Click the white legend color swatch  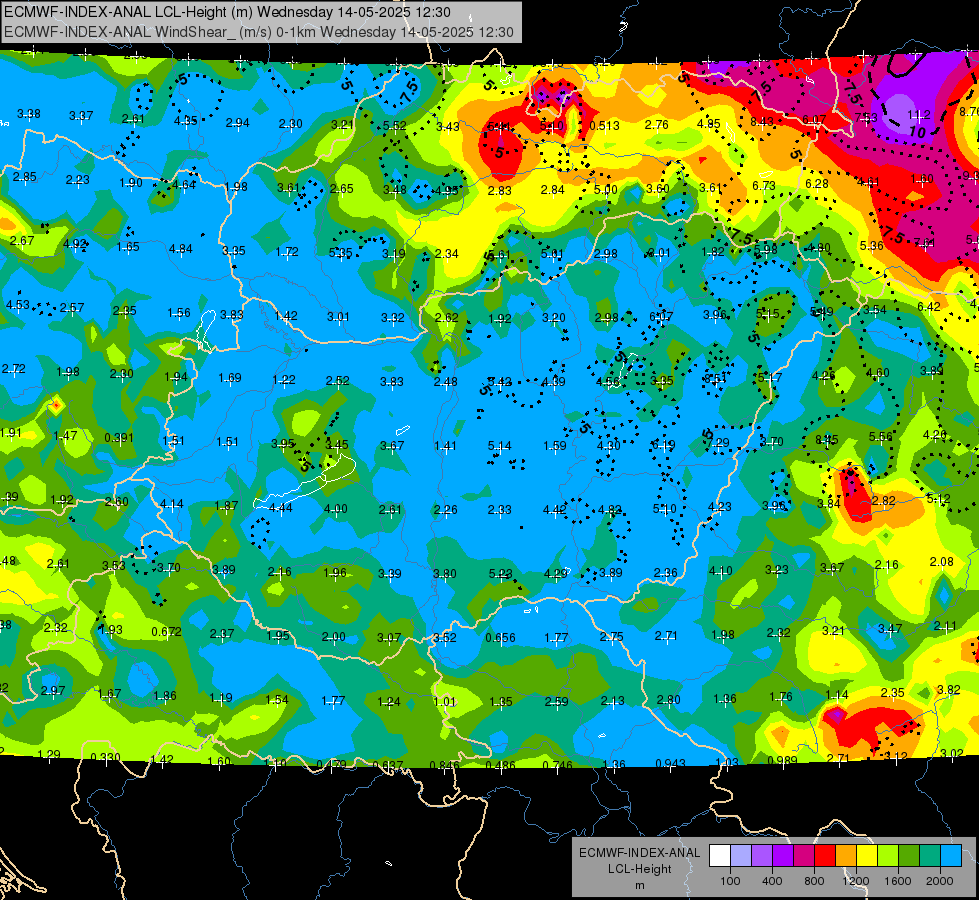point(720,856)
